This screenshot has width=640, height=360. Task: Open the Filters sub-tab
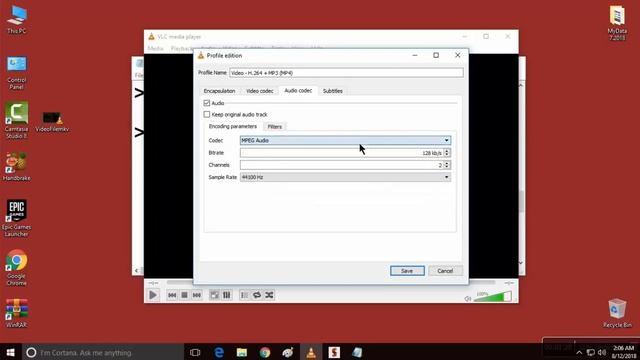[x=275, y=127]
